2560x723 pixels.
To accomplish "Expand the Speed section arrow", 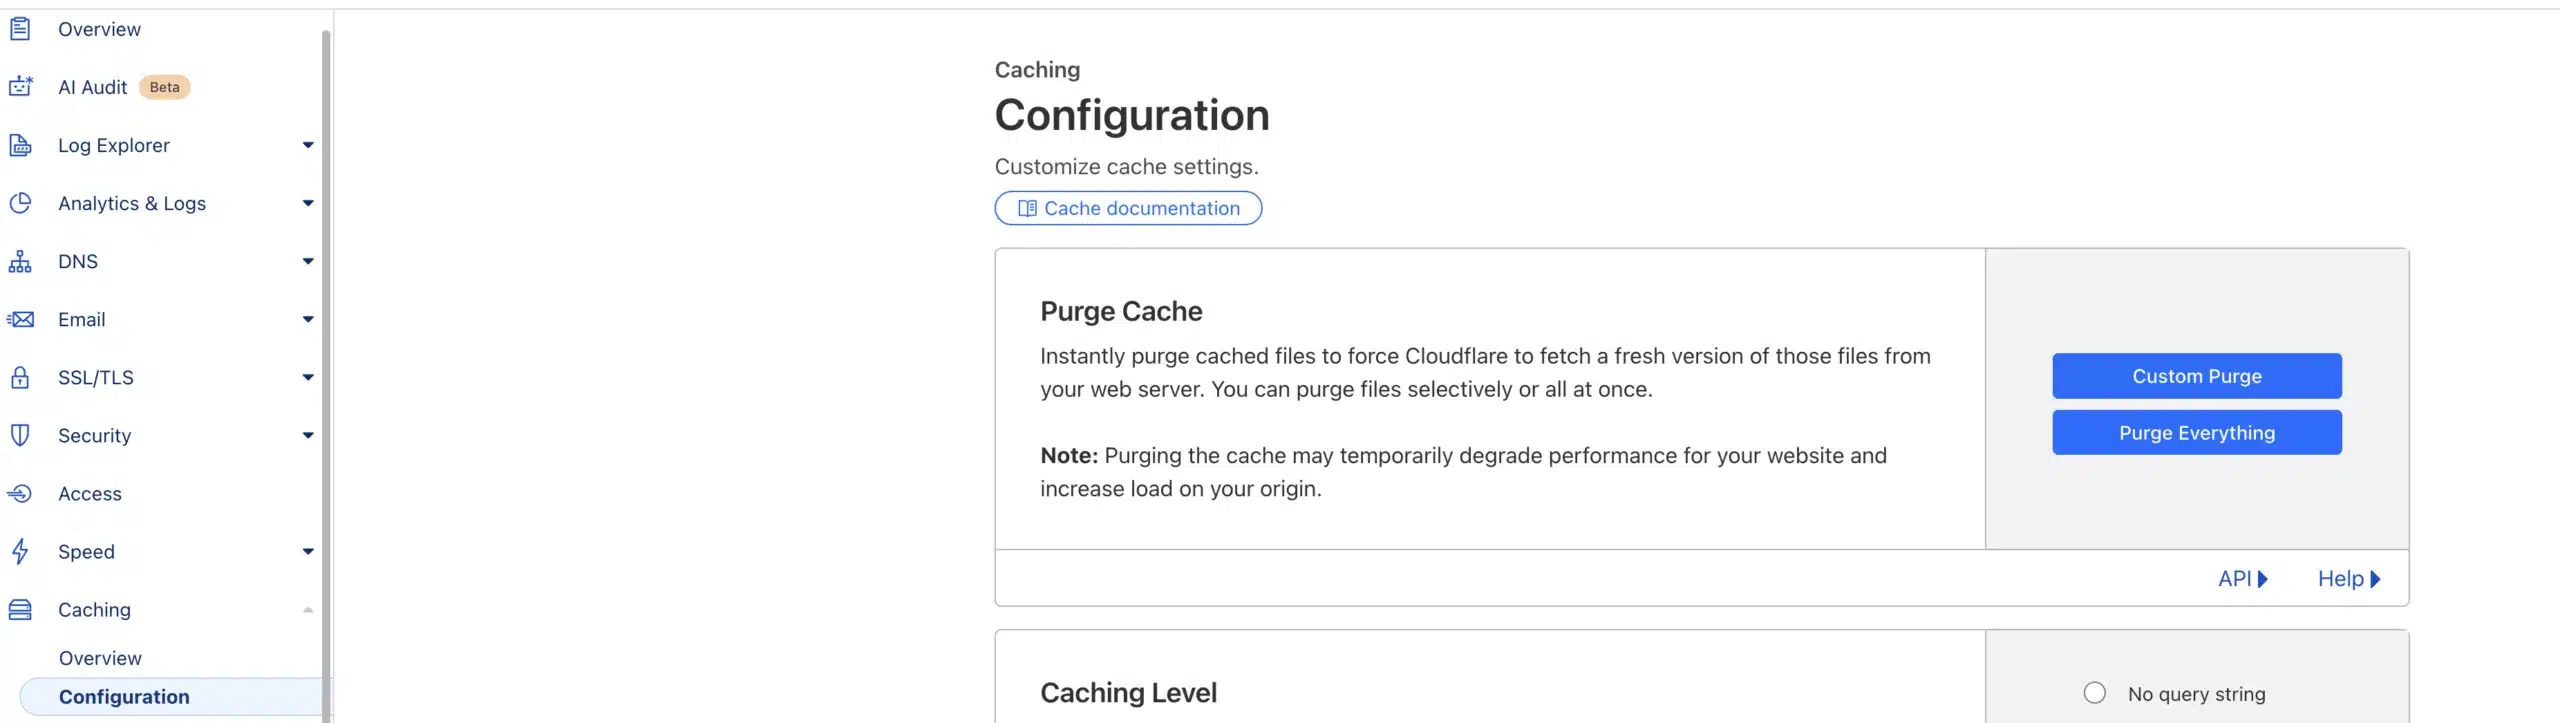I will pyautogui.click(x=308, y=551).
